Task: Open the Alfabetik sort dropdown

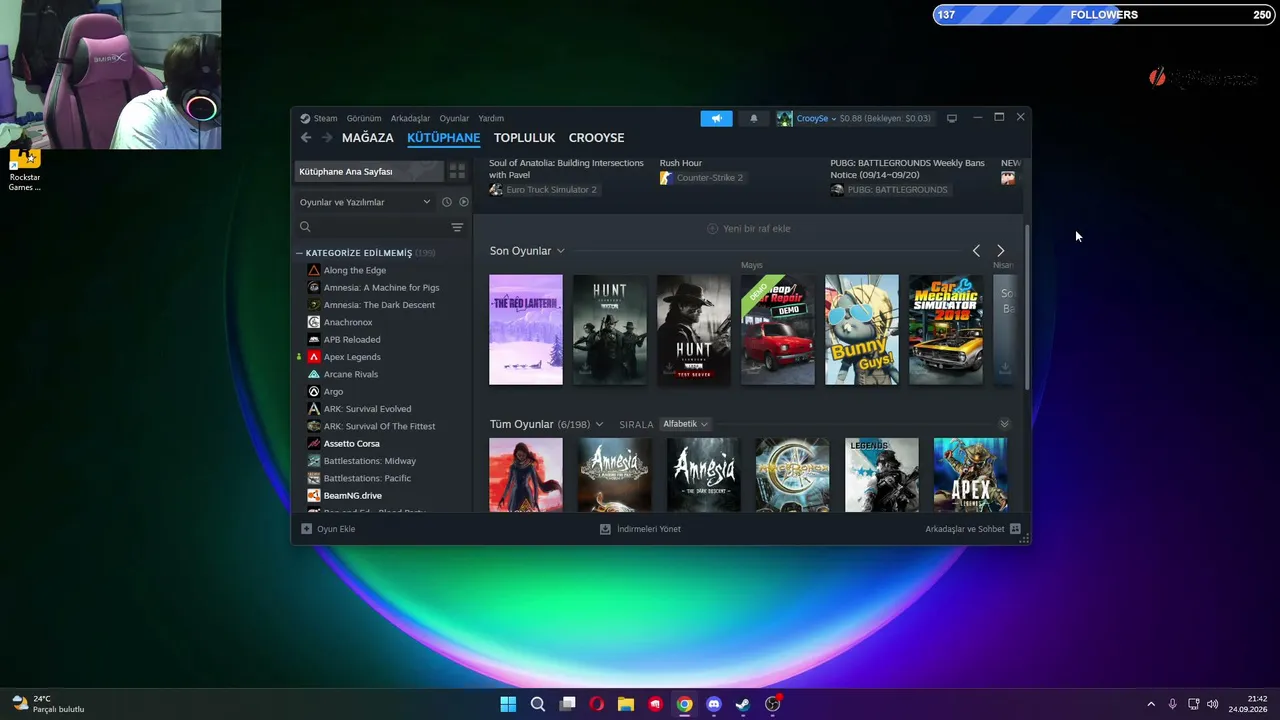Action: (x=685, y=424)
